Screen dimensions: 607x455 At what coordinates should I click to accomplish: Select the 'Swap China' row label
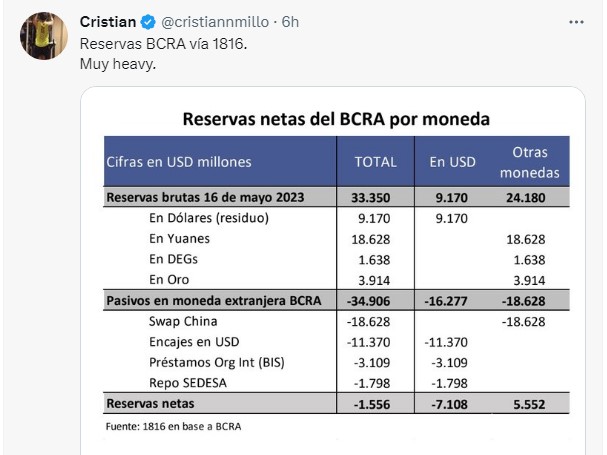tap(183, 321)
